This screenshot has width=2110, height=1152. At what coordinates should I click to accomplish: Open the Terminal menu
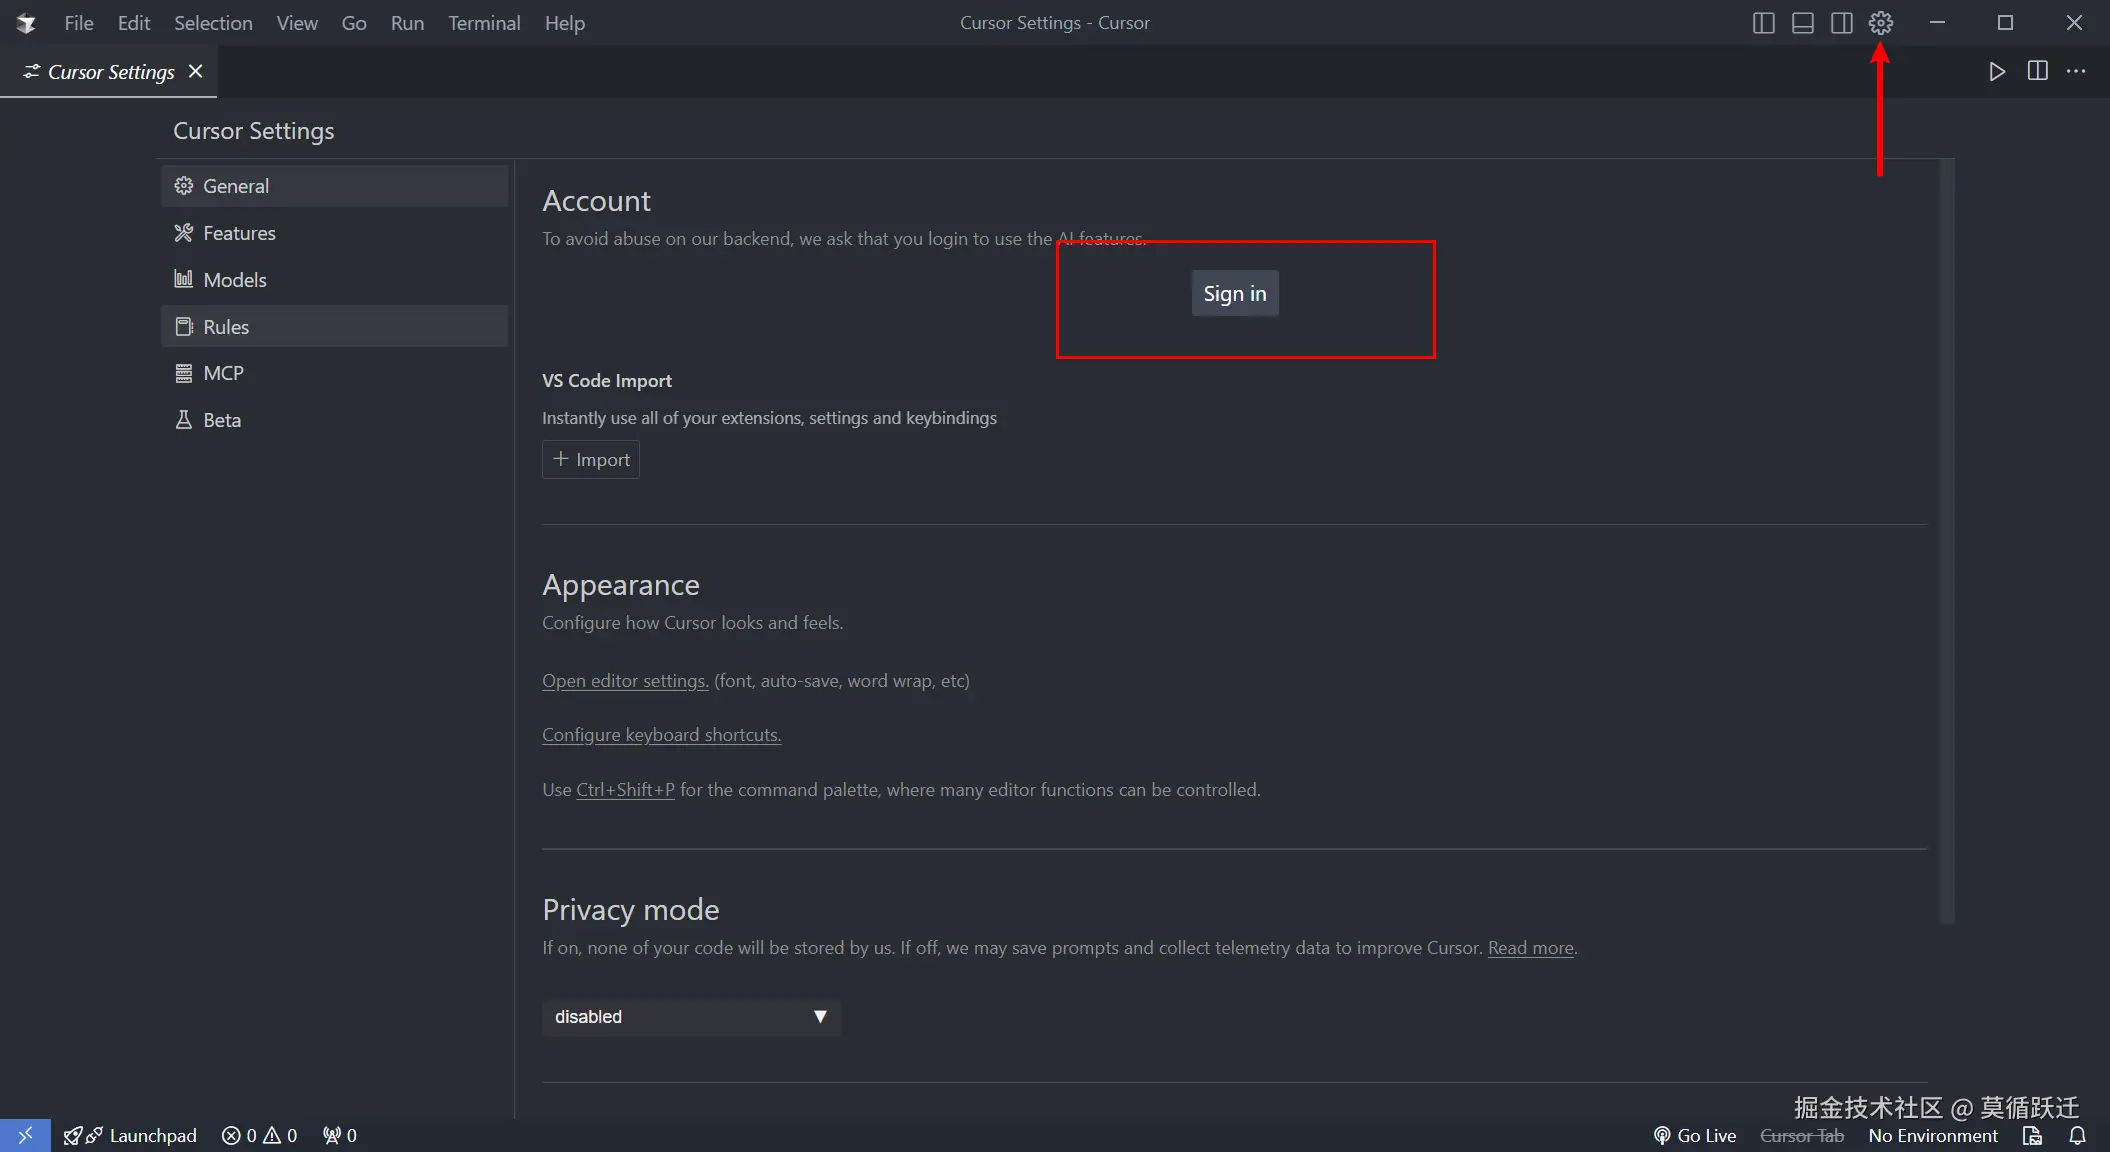click(x=484, y=23)
